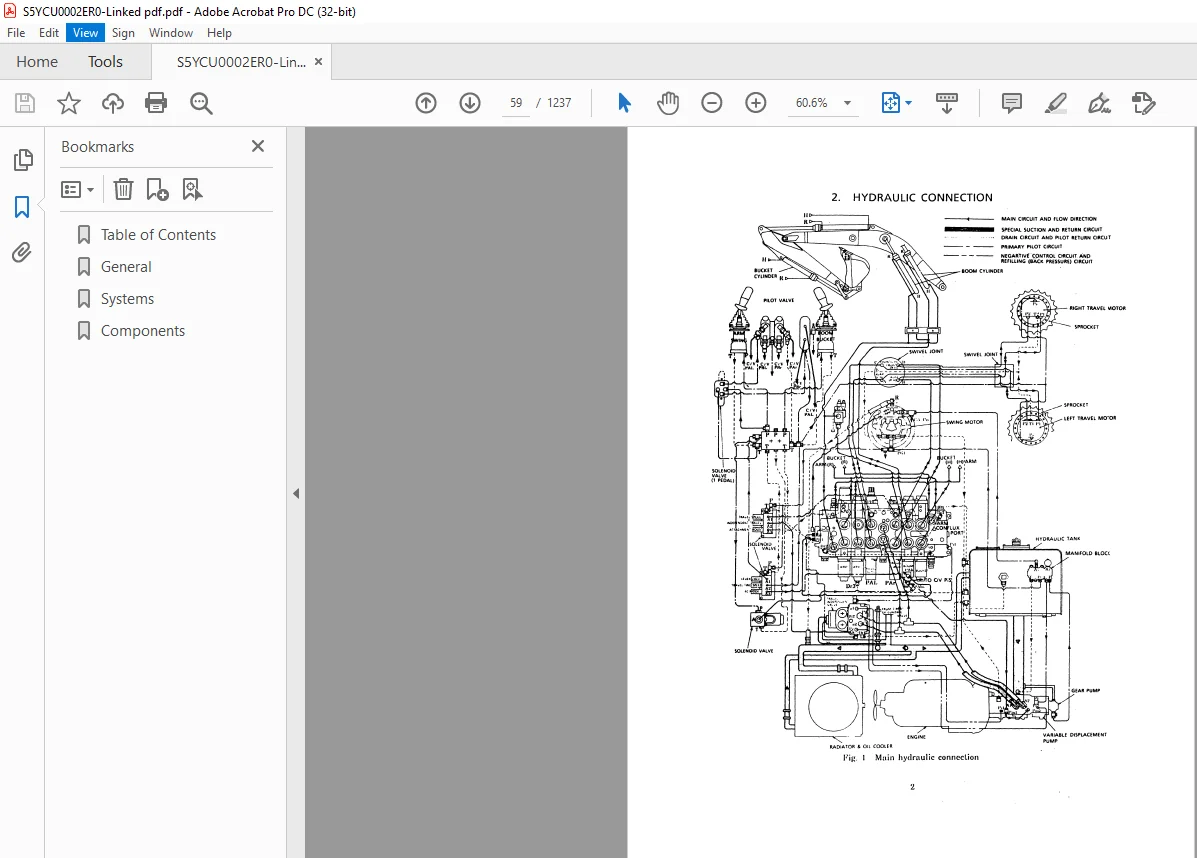The width and height of the screenshot is (1197, 858).
Task: Add document to starred favorites
Action: 69,103
